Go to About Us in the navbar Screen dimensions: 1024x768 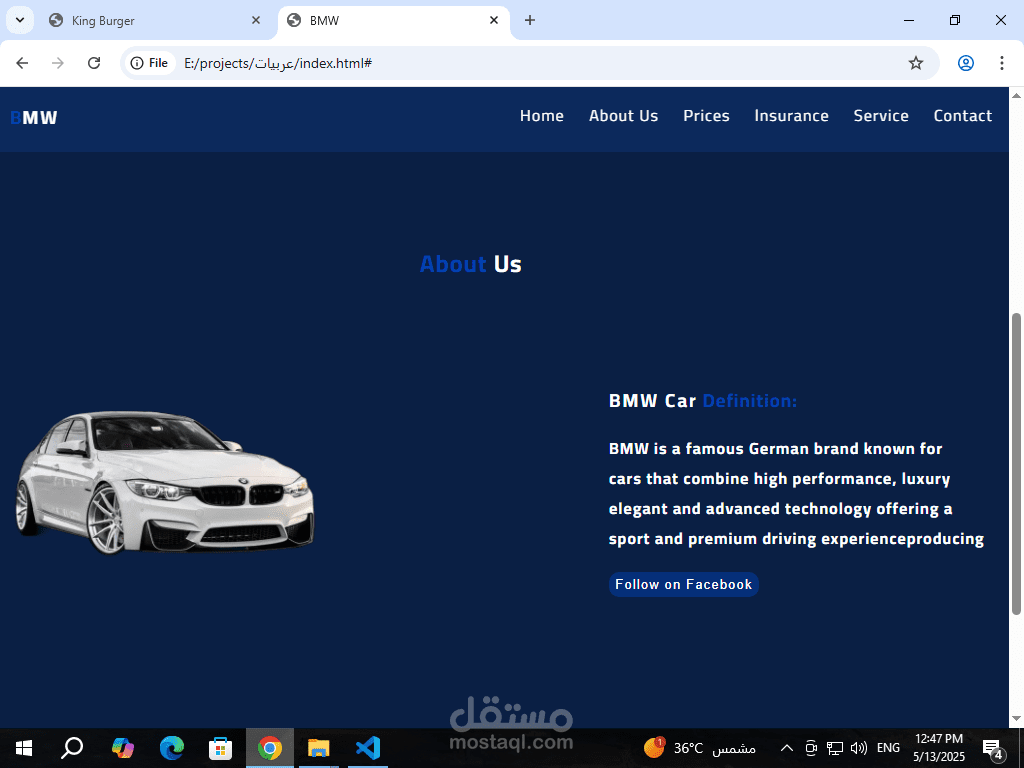point(623,116)
